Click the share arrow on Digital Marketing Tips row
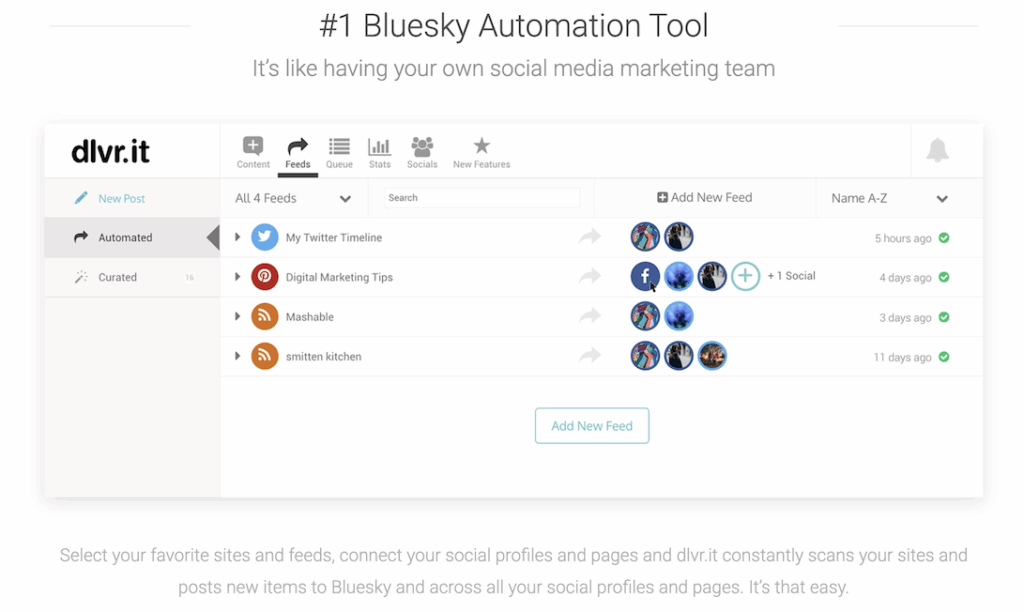The width and height of the screenshot is (1024, 612). pos(590,276)
